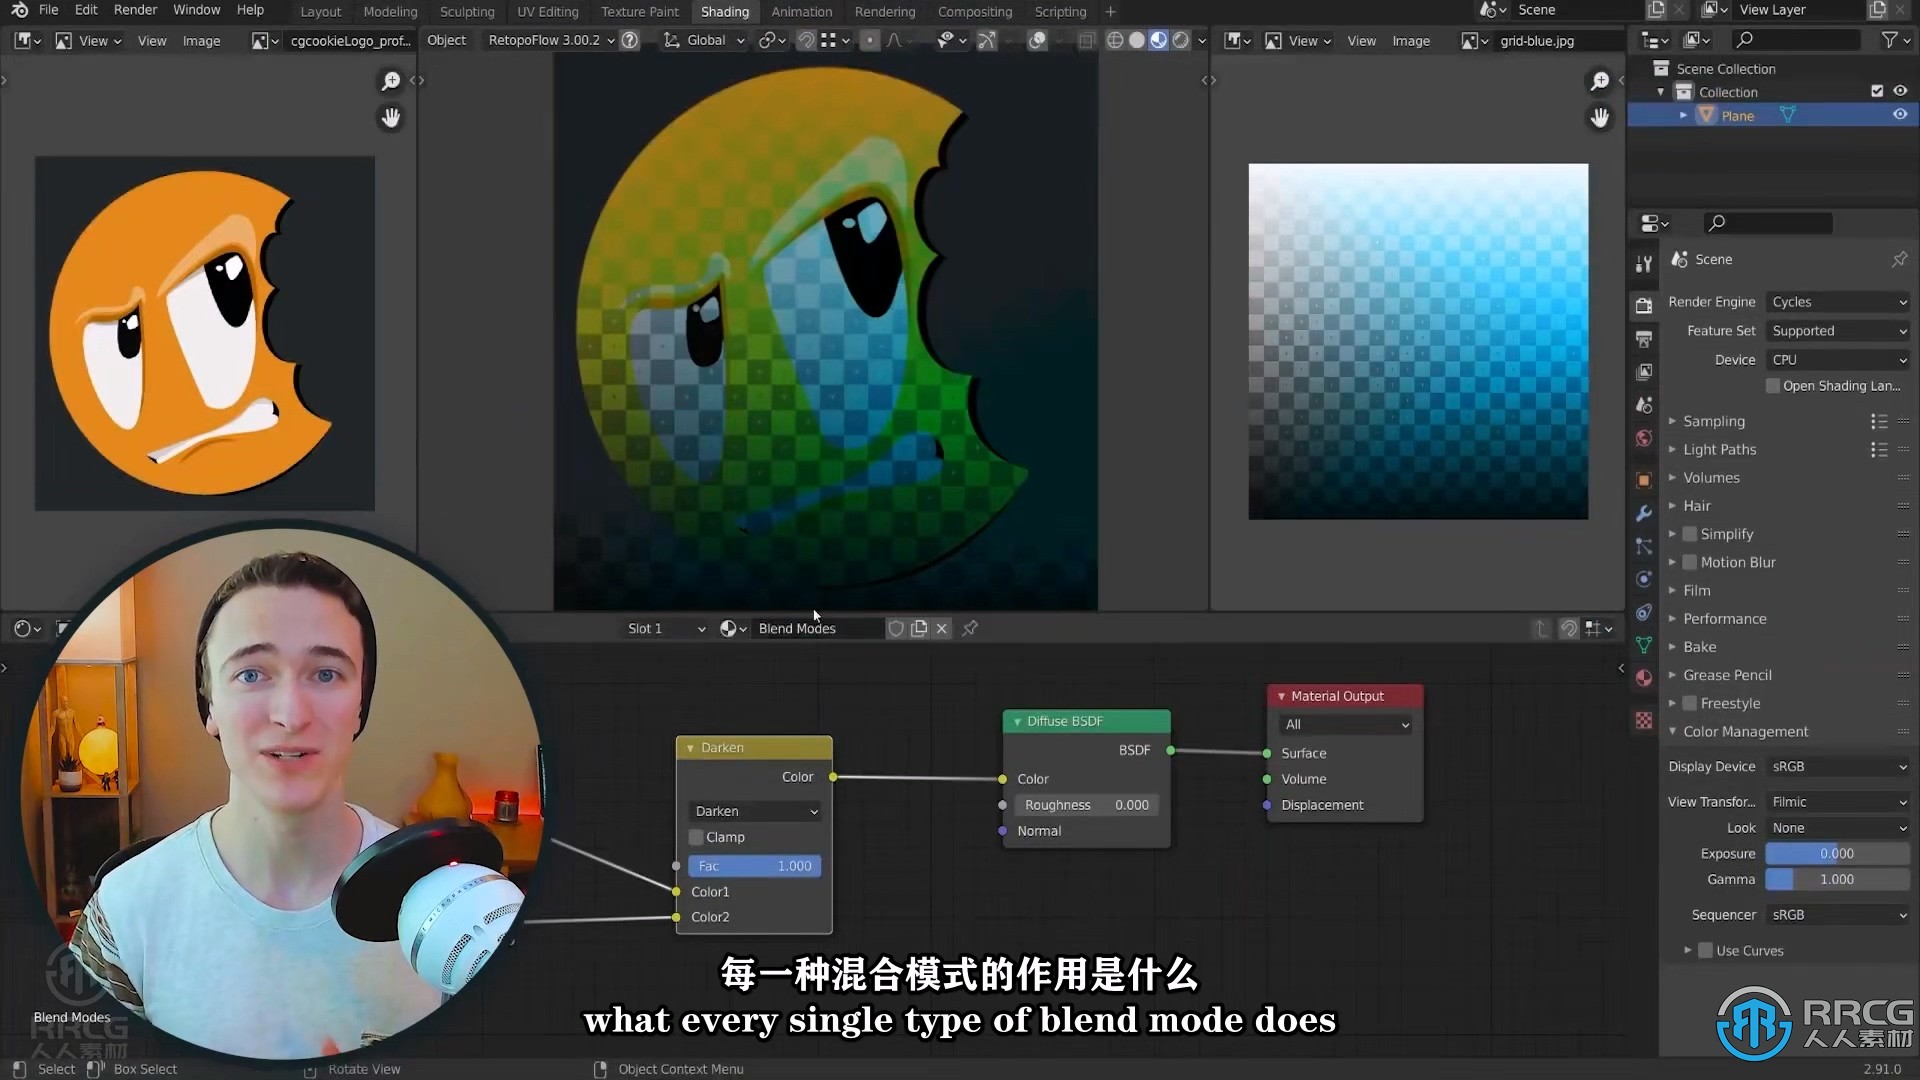Expand the Motion Blur section
Viewport: 1920px width, 1080px height.
[x=1673, y=560]
